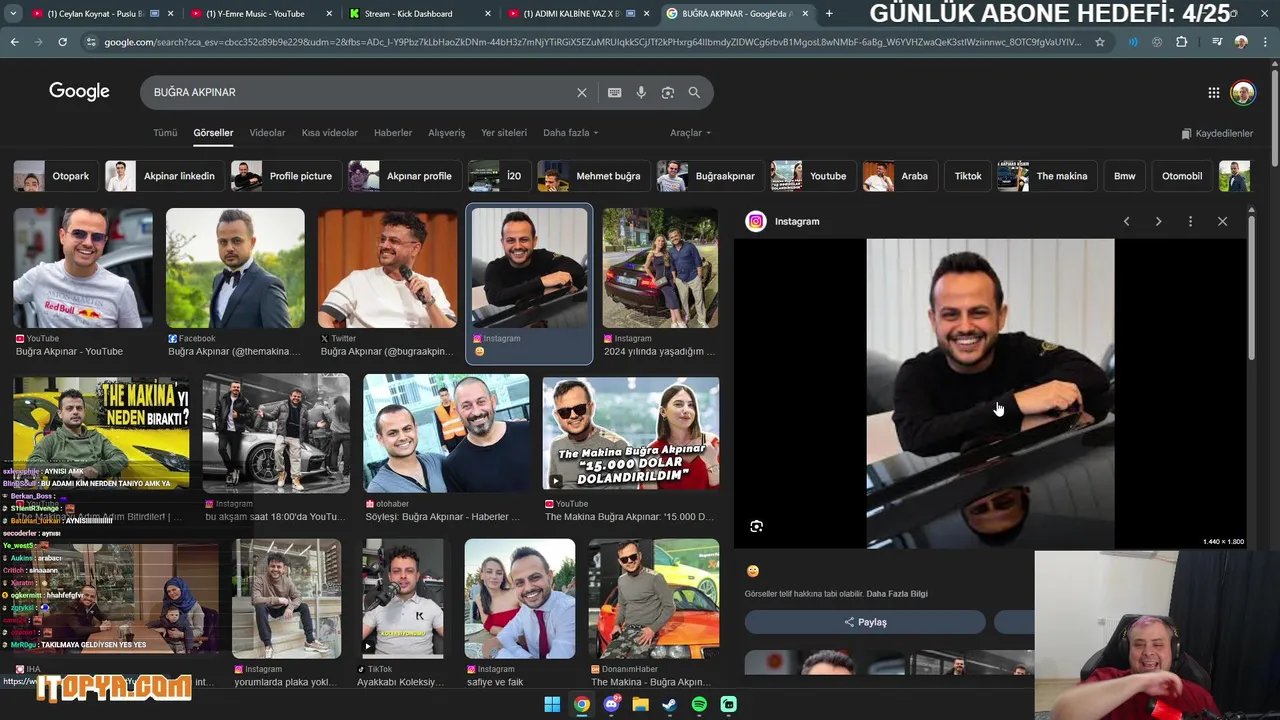Open the Google apps grid
The image size is (1280, 720).
pyautogui.click(x=1213, y=93)
